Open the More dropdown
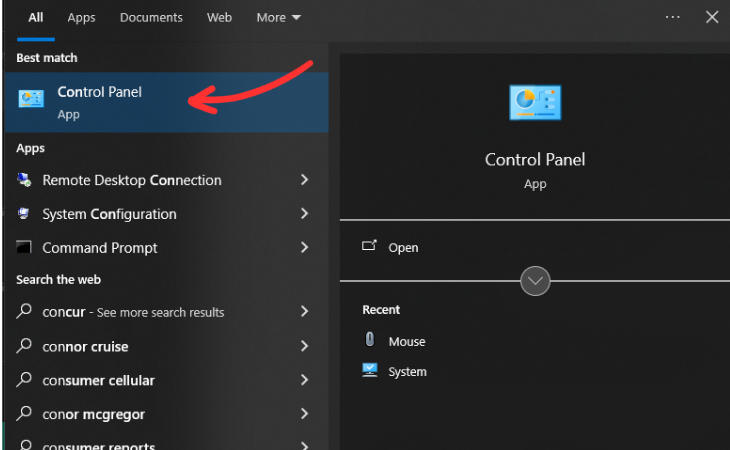The image size is (730, 450). coord(278,18)
